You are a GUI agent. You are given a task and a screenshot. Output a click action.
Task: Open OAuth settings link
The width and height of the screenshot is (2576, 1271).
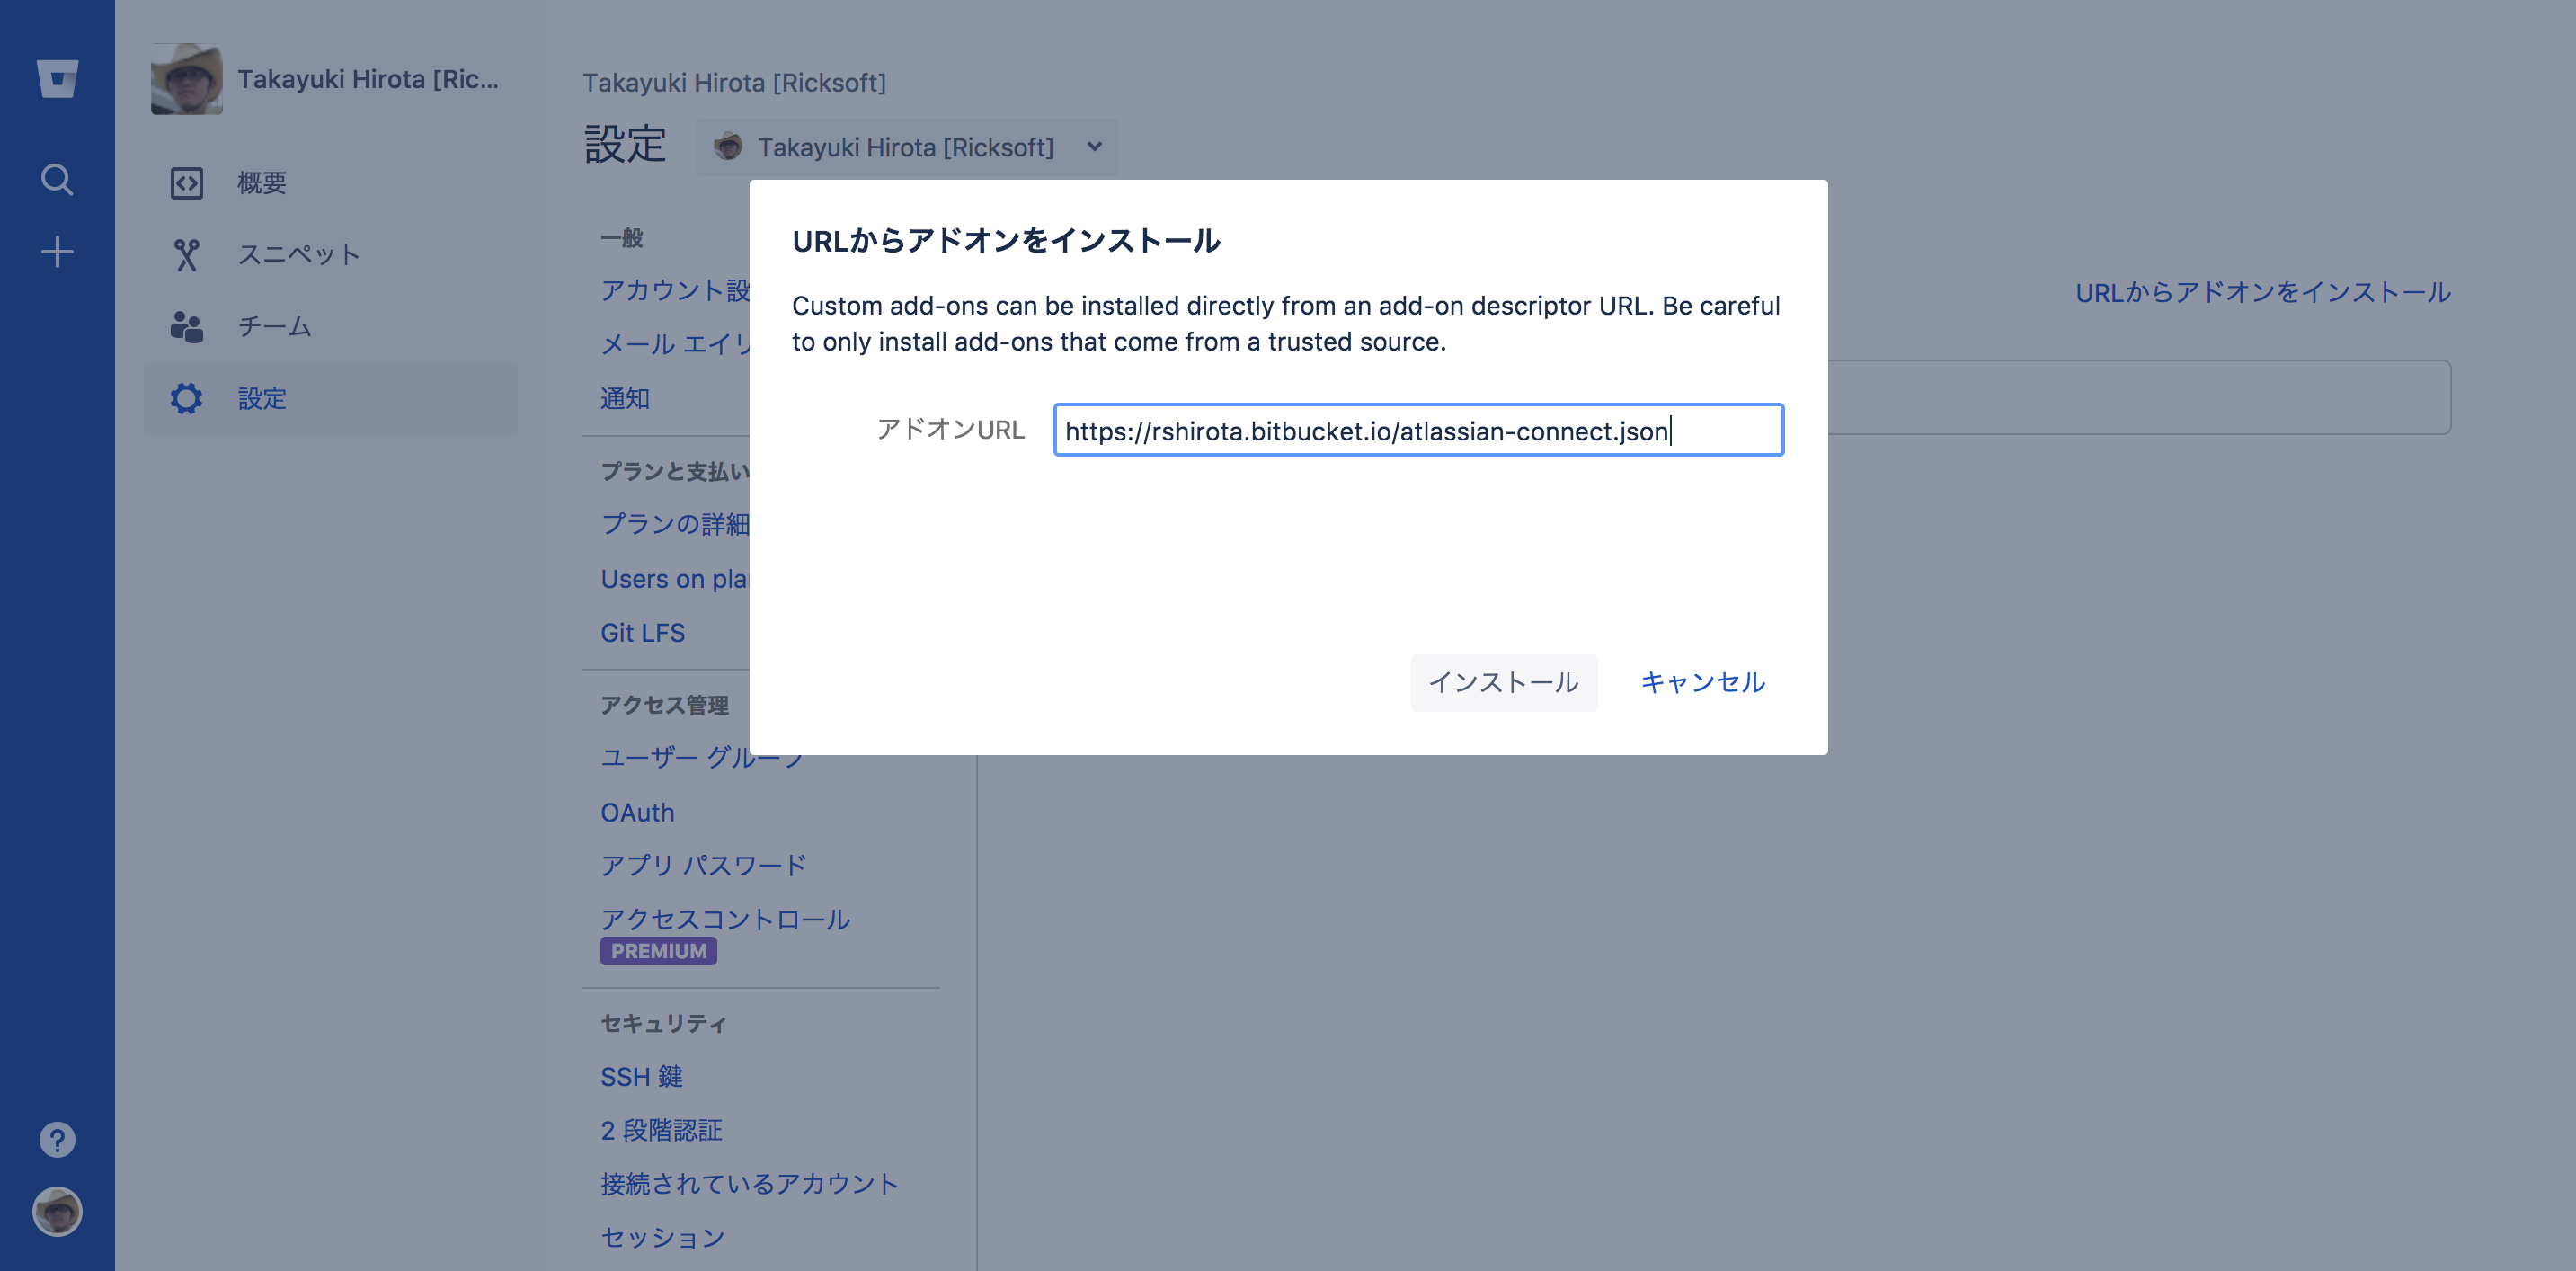pos(637,812)
